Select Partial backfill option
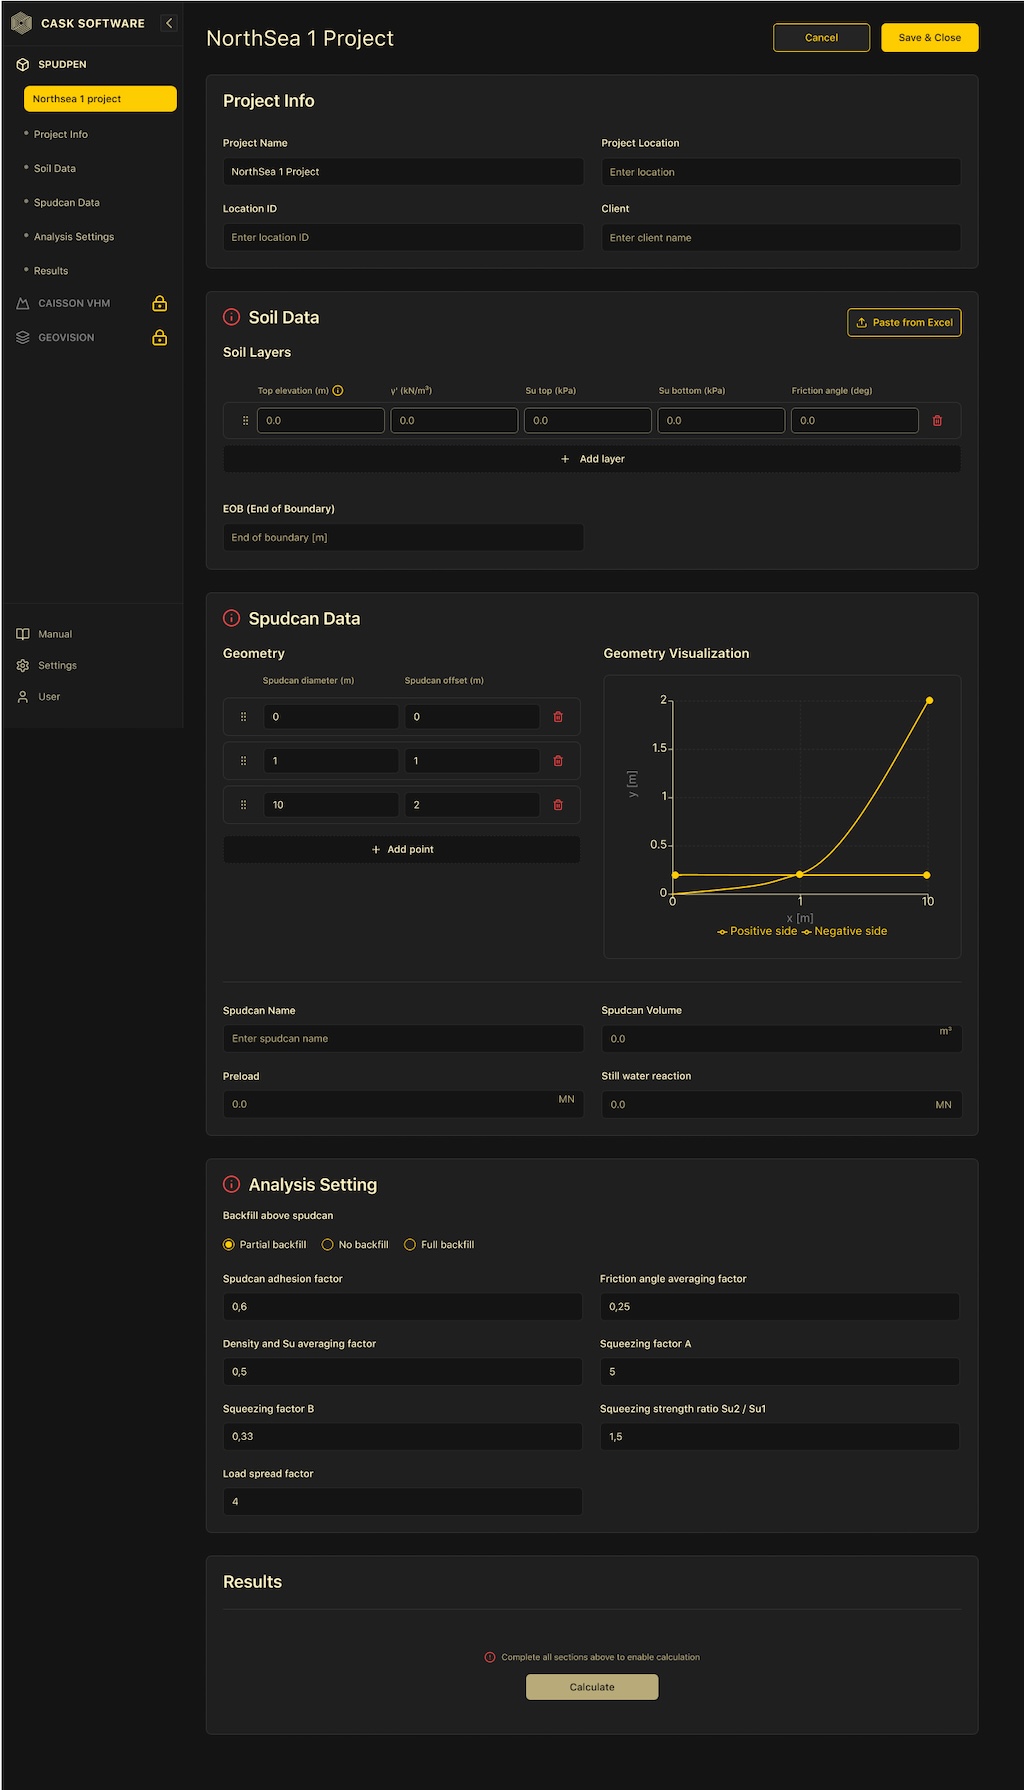 click(229, 1245)
